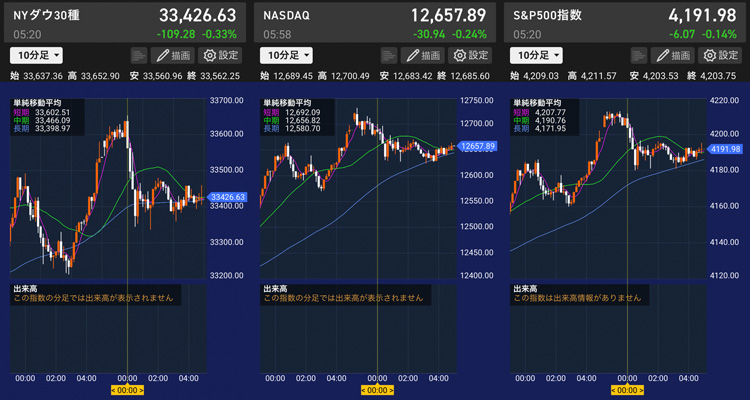Click the list-lines icon on NYダウ30種 toolbar
This screenshot has width=750, height=400.
[x=139, y=56]
